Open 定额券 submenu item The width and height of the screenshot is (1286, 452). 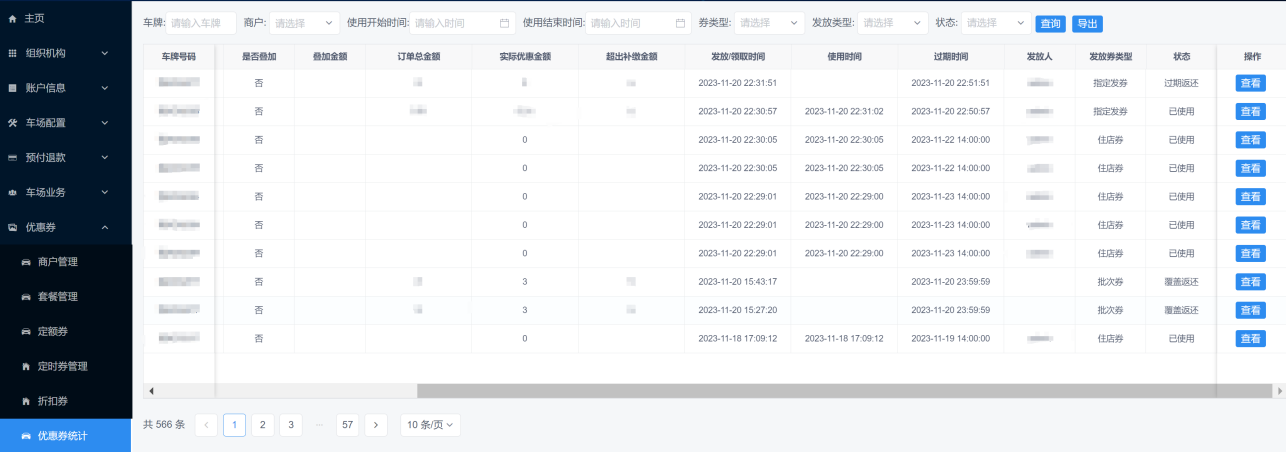click(65, 331)
